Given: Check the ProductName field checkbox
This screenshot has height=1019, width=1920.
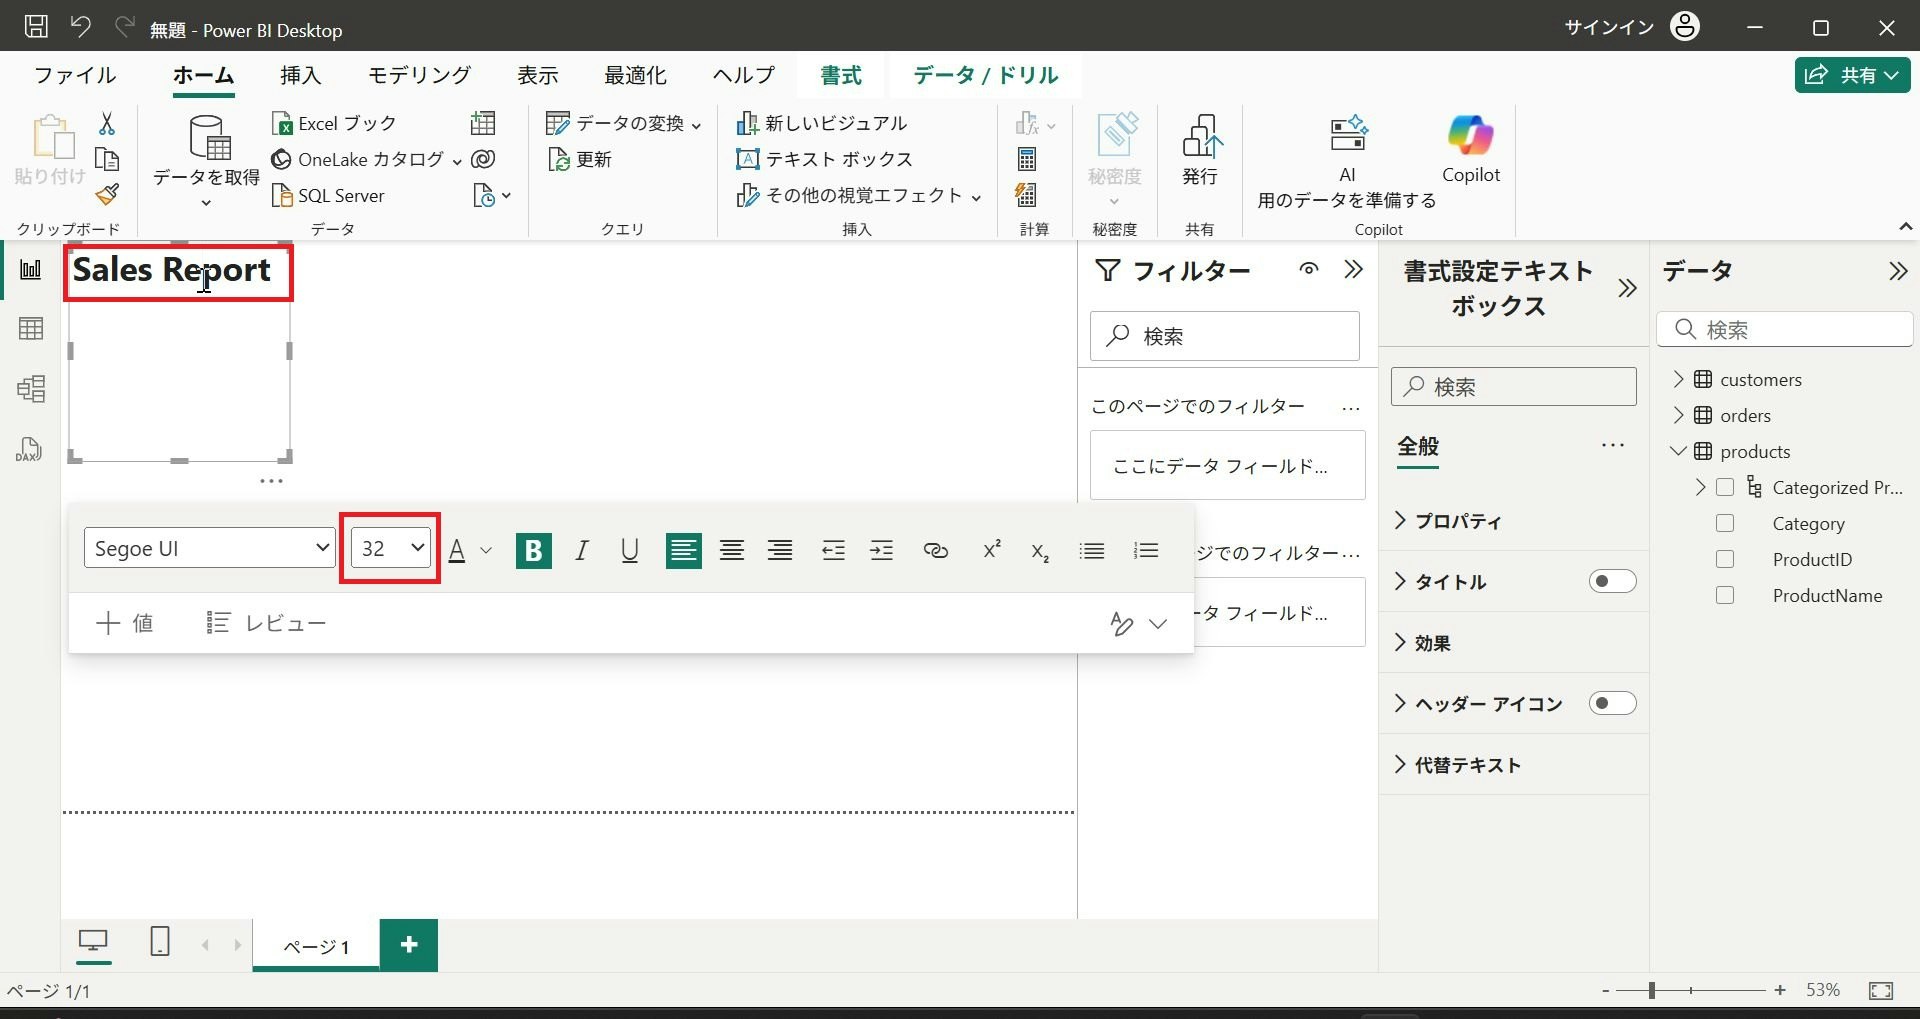Looking at the screenshot, I should tap(1725, 595).
